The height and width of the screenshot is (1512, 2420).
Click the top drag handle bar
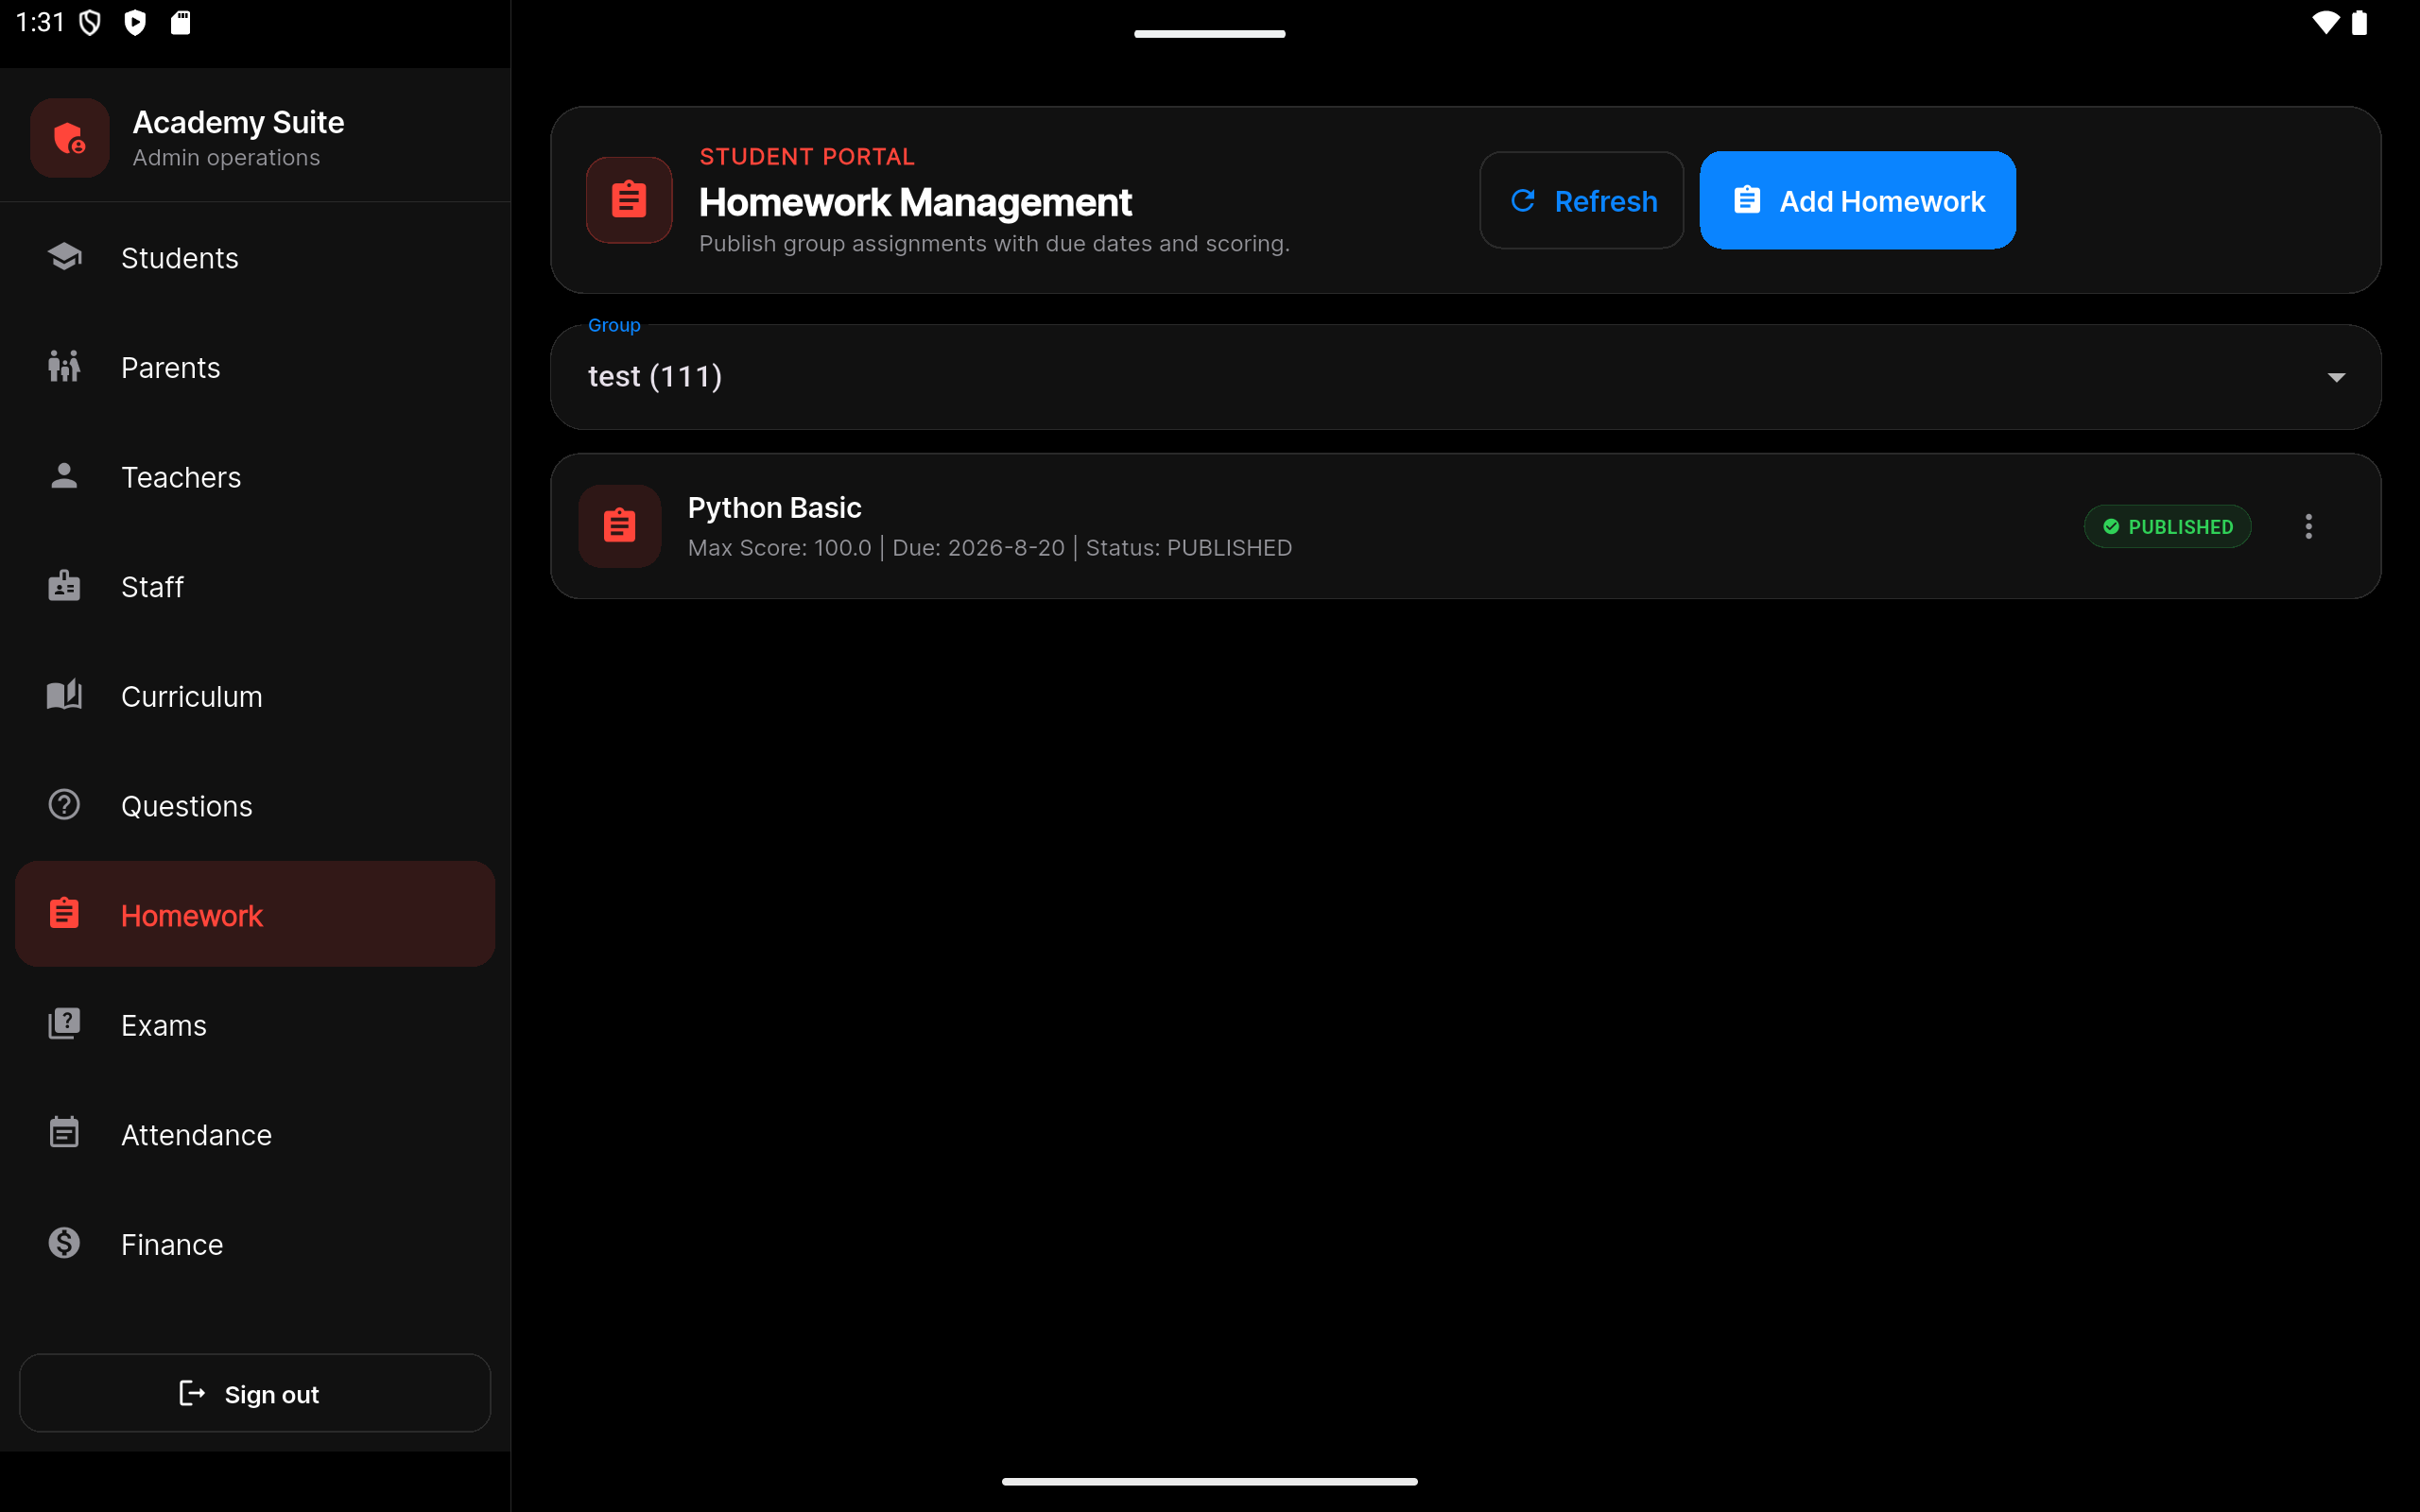(x=1209, y=33)
